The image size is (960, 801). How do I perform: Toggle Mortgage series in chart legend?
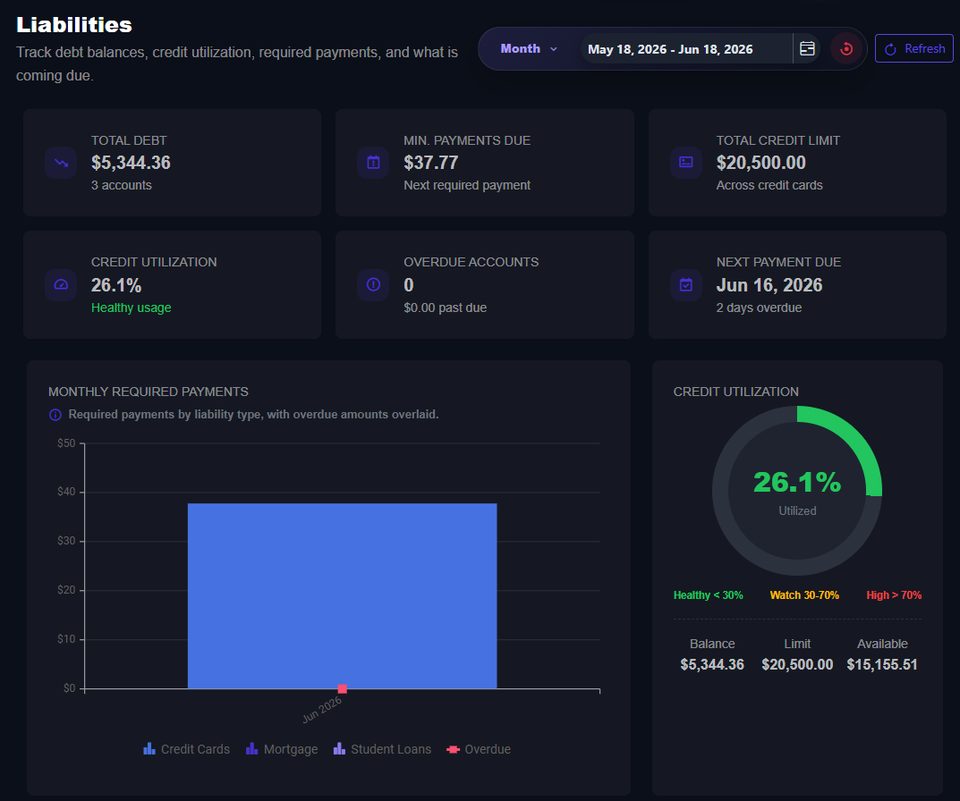(x=282, y=749)
